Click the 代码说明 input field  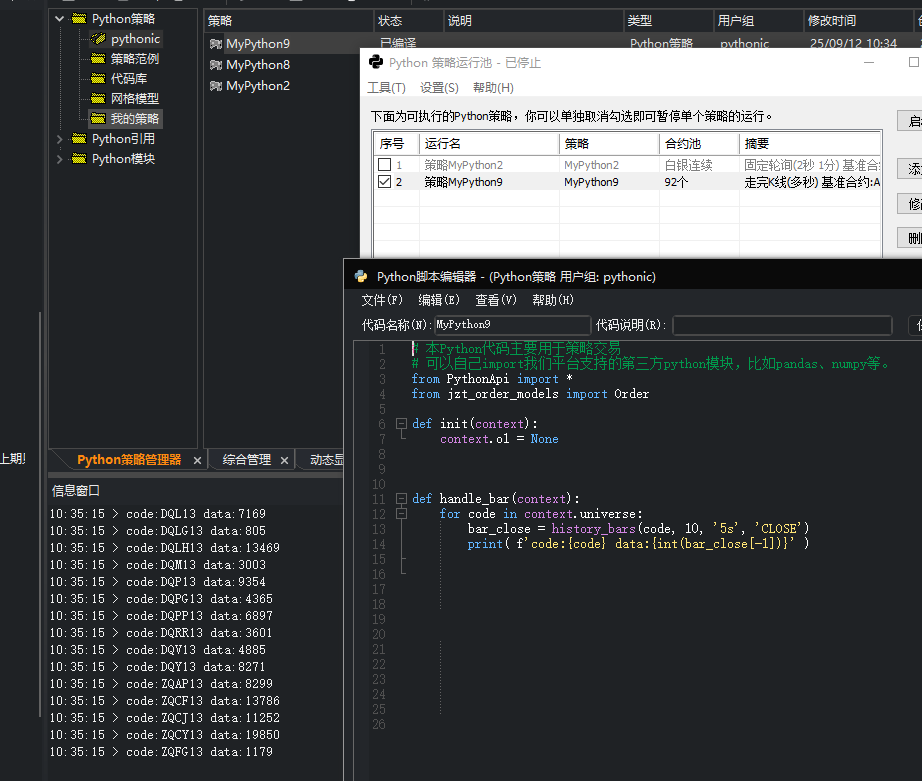click(781, 325)
